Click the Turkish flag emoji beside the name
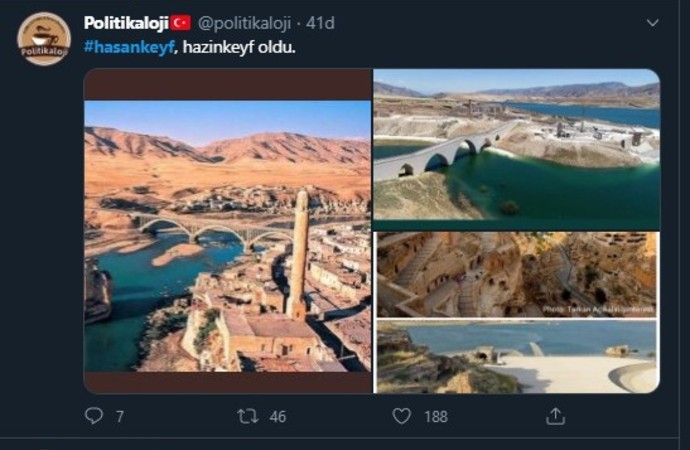The width and height of the screenshot is (690, 450). (x=181, y=22)
